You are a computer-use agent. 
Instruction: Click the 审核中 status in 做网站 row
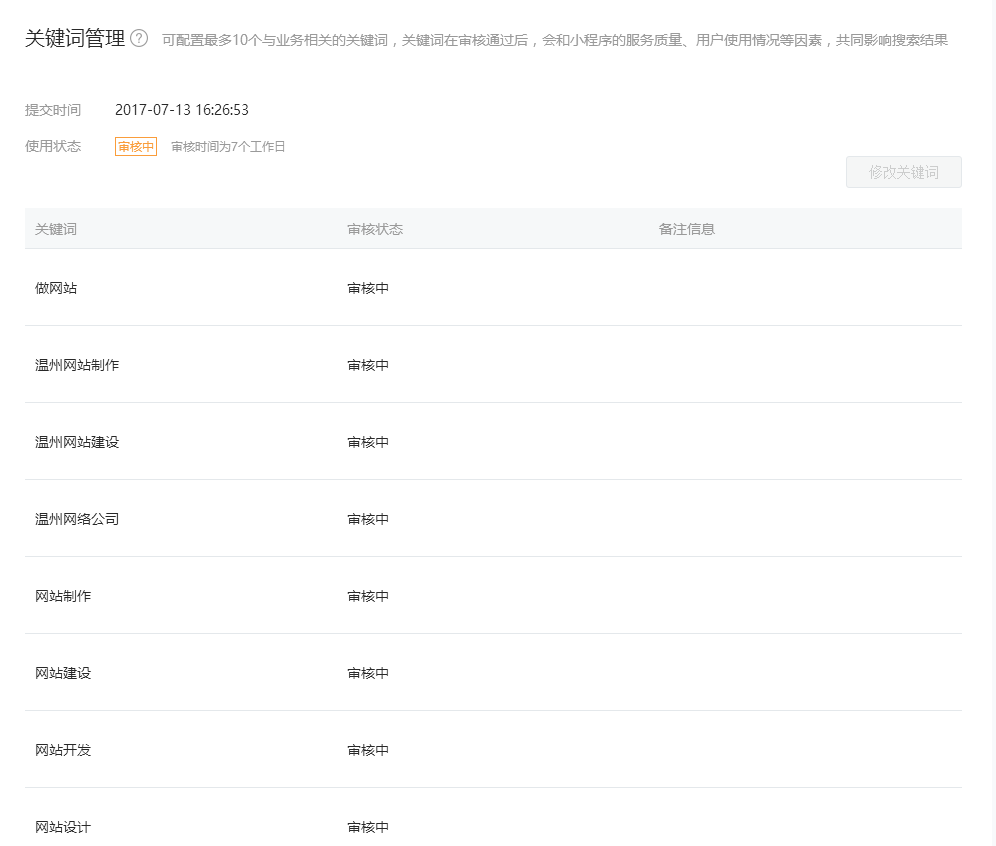[368, 288]
